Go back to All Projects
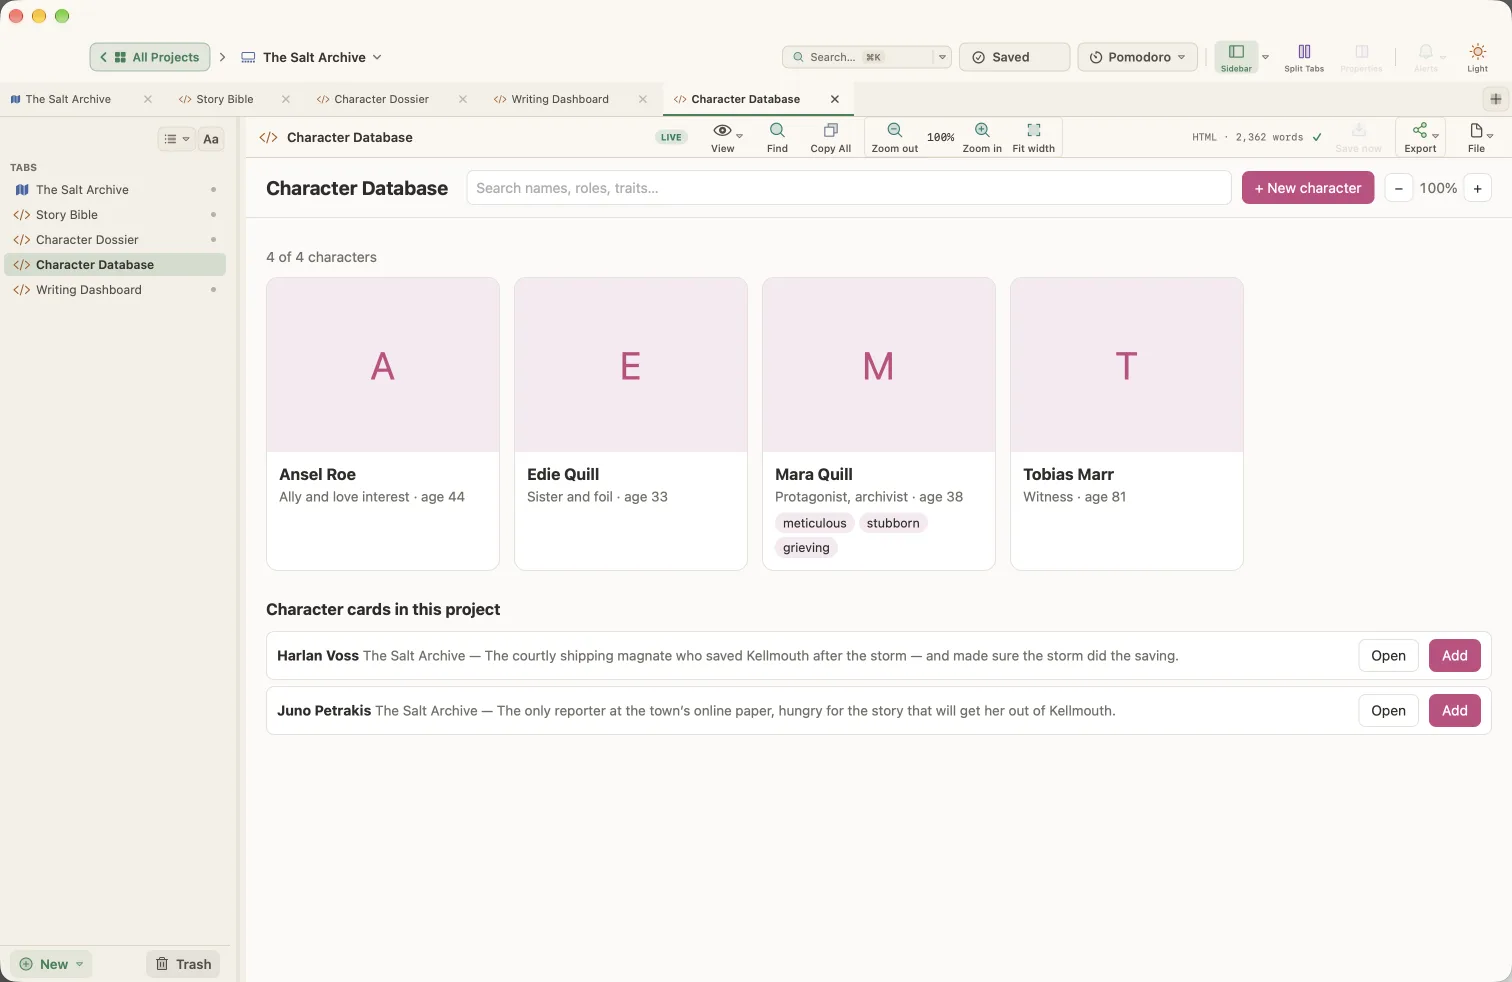 (x=150, y=57)
